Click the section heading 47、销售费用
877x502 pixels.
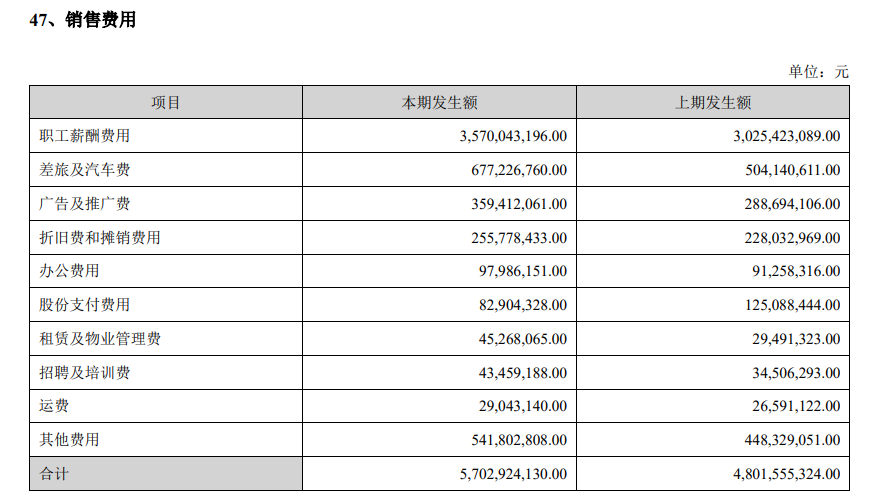tap(82, 21)
